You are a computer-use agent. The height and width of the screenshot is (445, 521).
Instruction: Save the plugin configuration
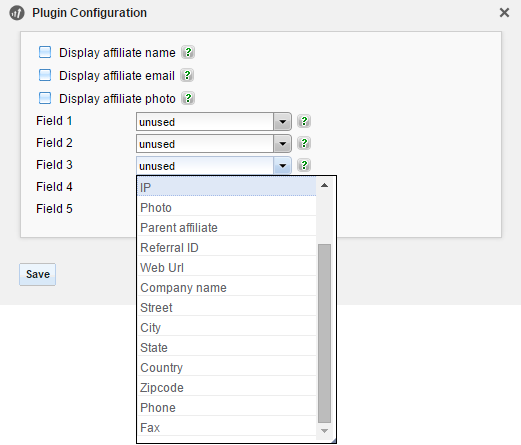click(37, 274)
